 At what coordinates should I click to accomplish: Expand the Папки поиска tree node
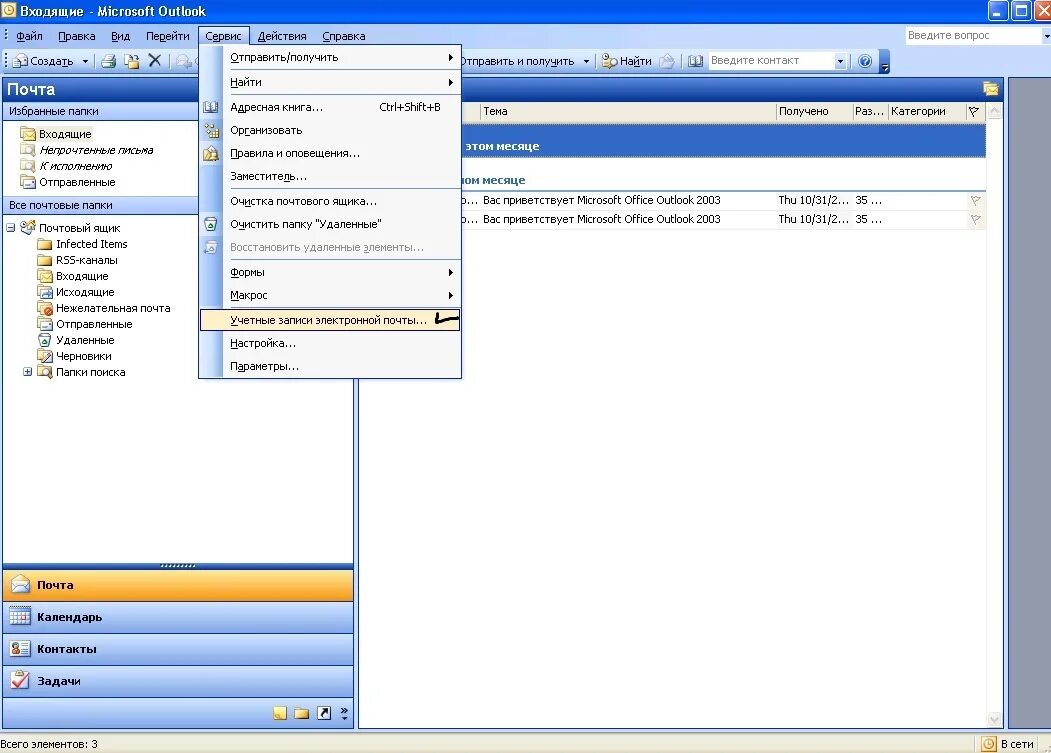27,371
